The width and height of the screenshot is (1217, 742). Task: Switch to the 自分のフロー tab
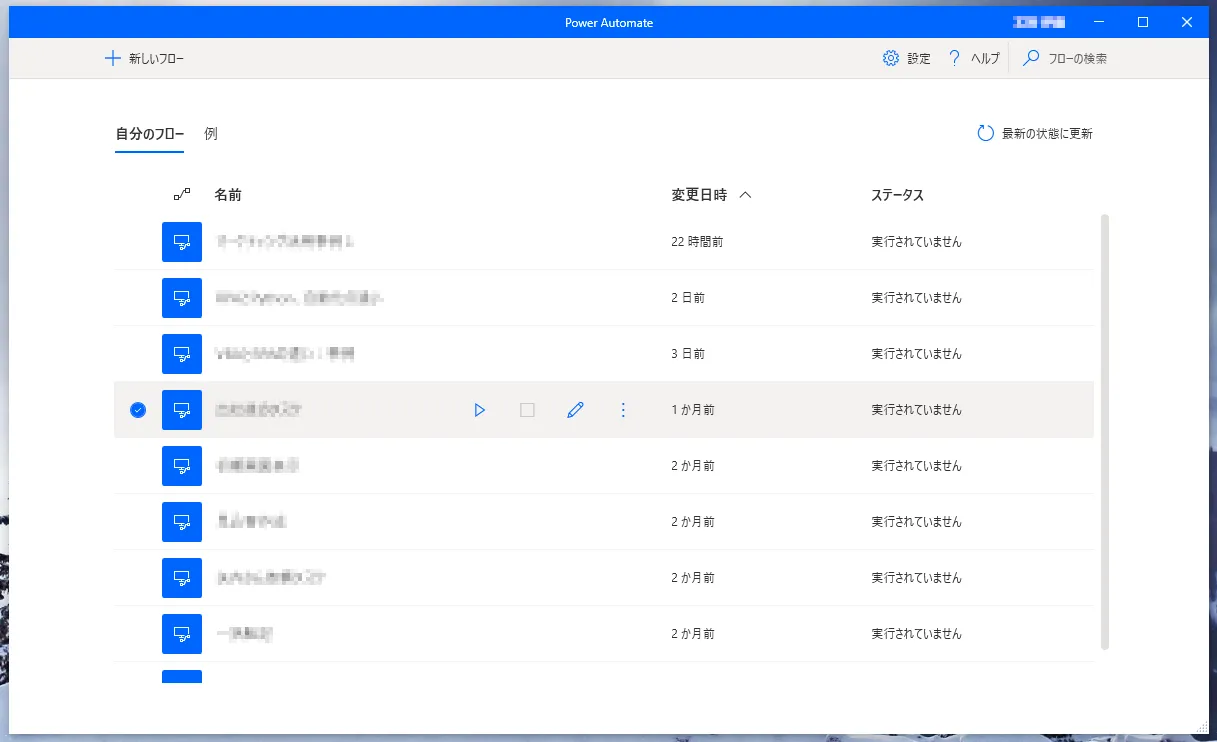[x=149, y=134]
